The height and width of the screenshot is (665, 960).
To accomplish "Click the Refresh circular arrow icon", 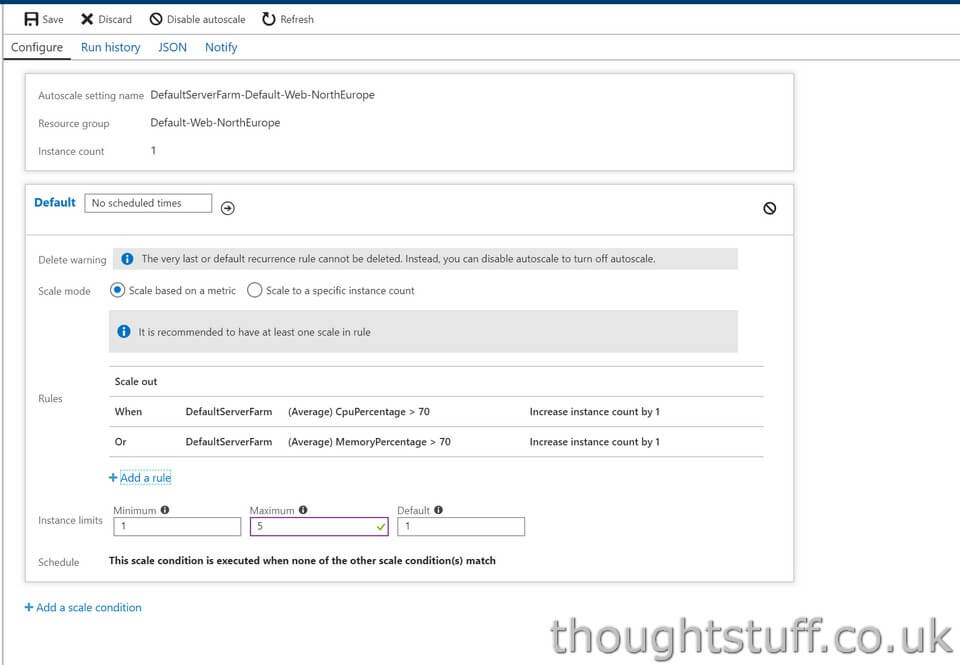I will point(269,19).
